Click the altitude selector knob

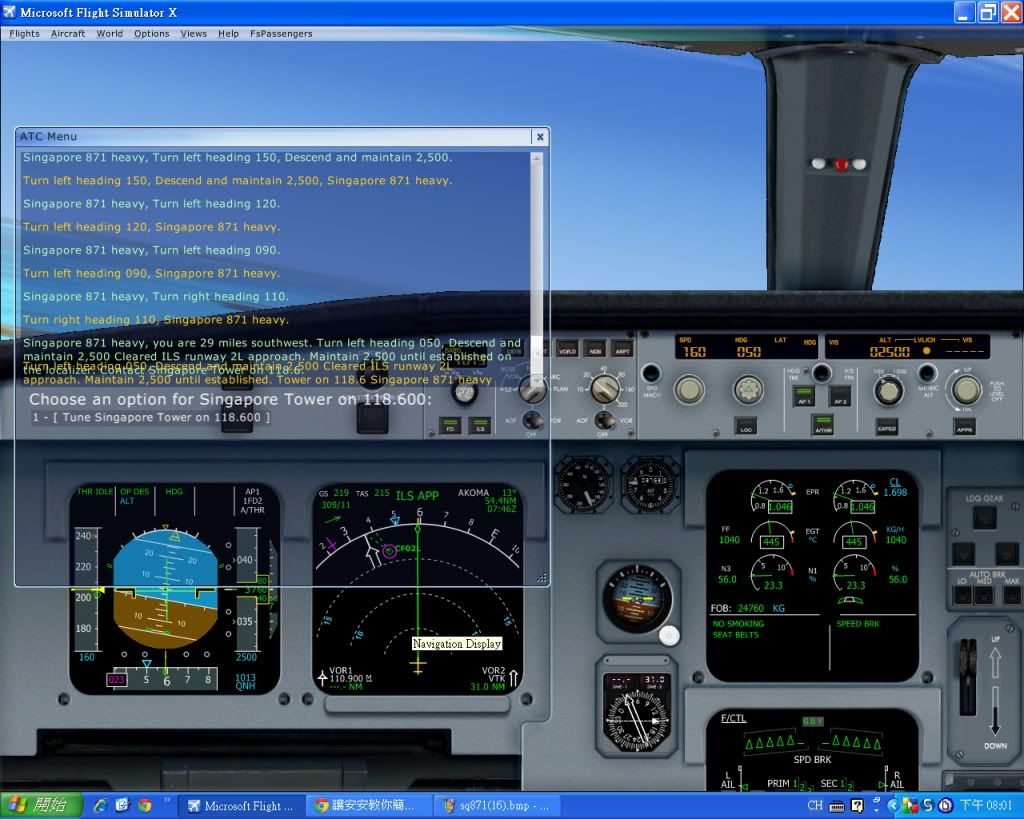click(888, 391)
